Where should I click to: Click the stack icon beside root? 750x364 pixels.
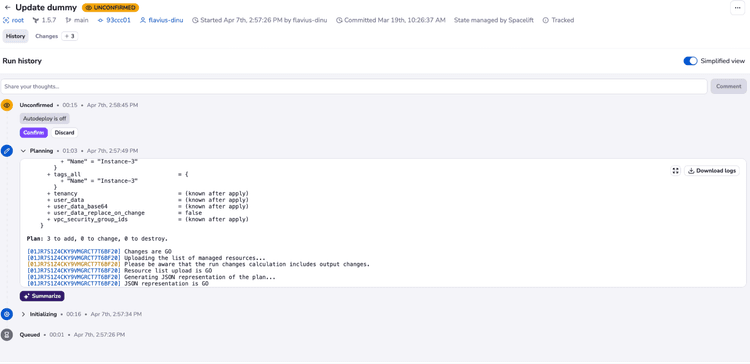click(x=6, y=20)
